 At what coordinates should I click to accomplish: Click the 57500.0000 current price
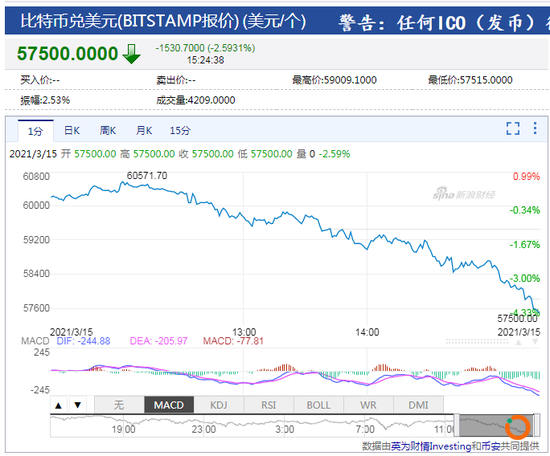pos(67,54)
